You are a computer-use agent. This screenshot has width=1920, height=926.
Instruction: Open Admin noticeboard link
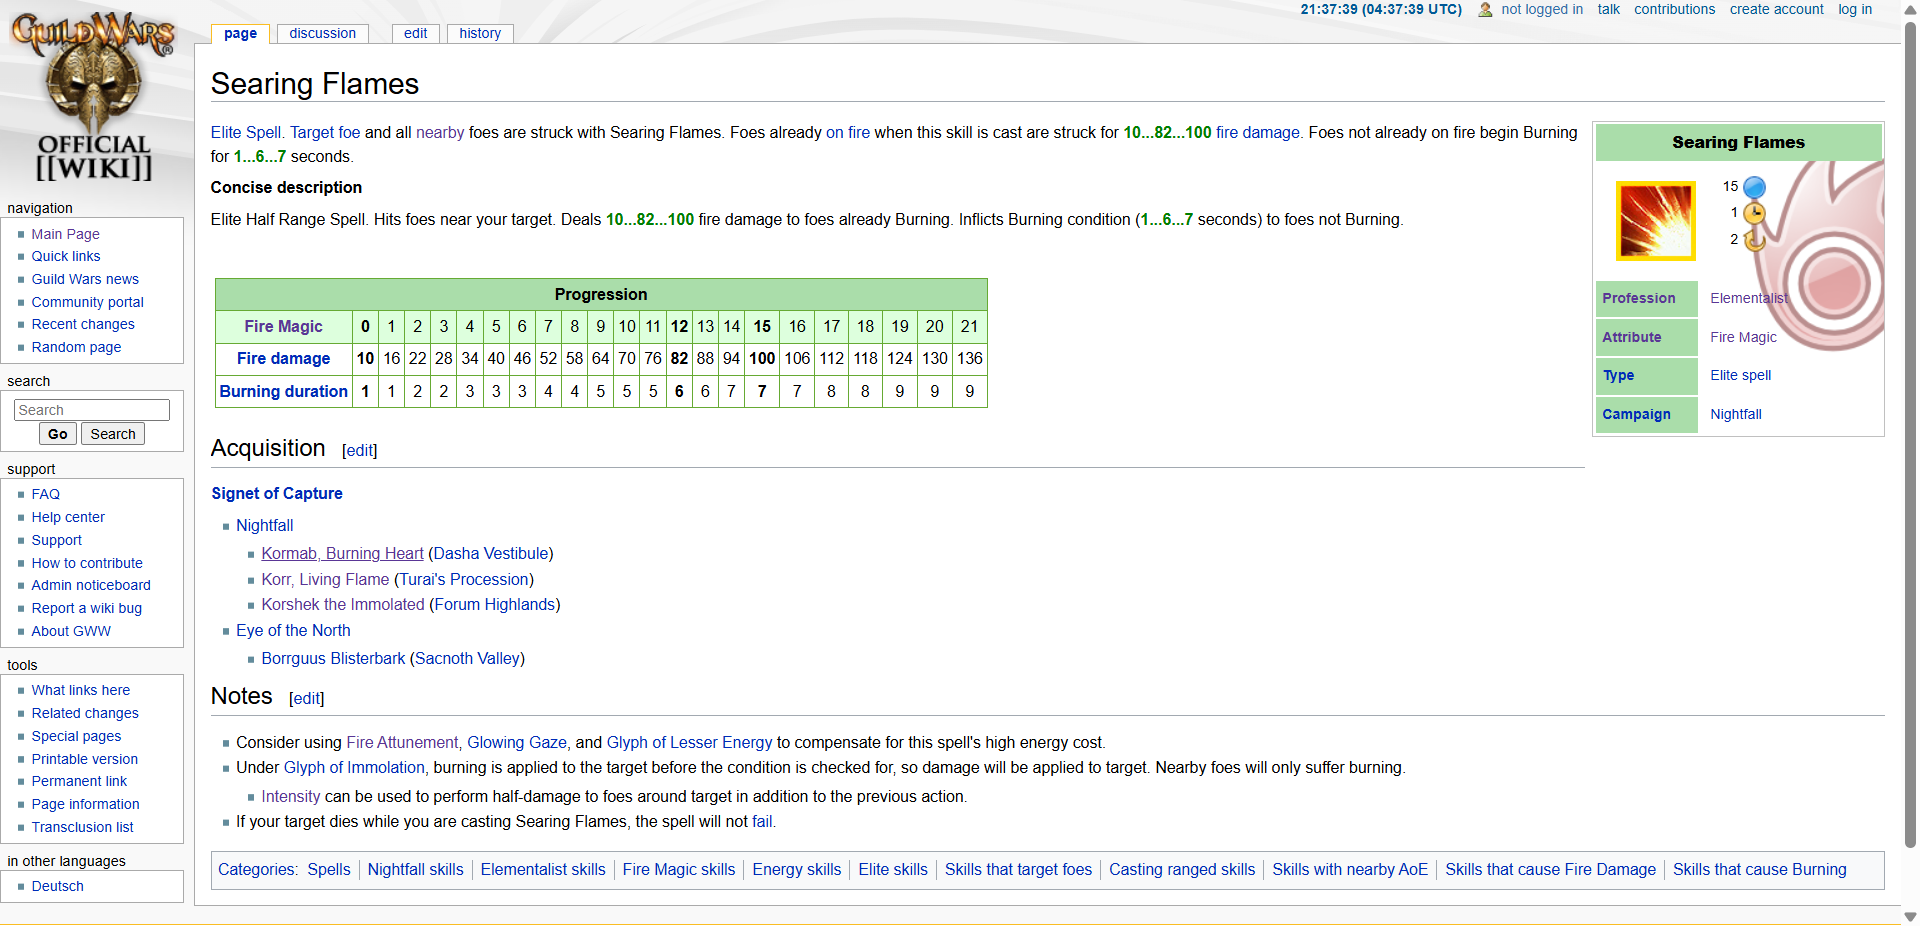coord(91,585)
